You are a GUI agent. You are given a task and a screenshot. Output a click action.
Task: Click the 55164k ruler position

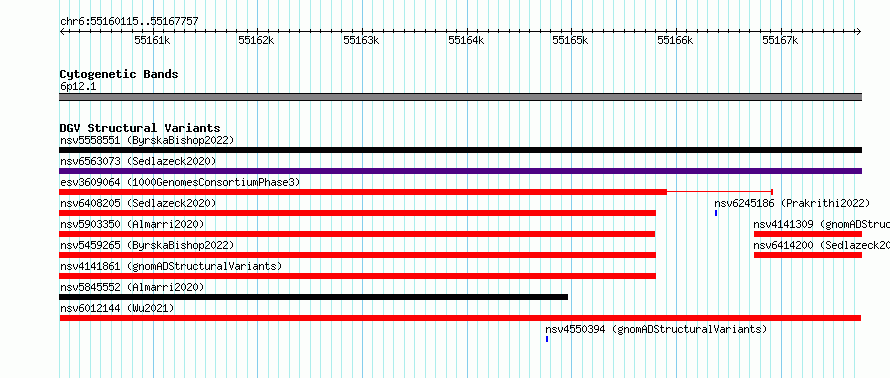click(467, 40)
